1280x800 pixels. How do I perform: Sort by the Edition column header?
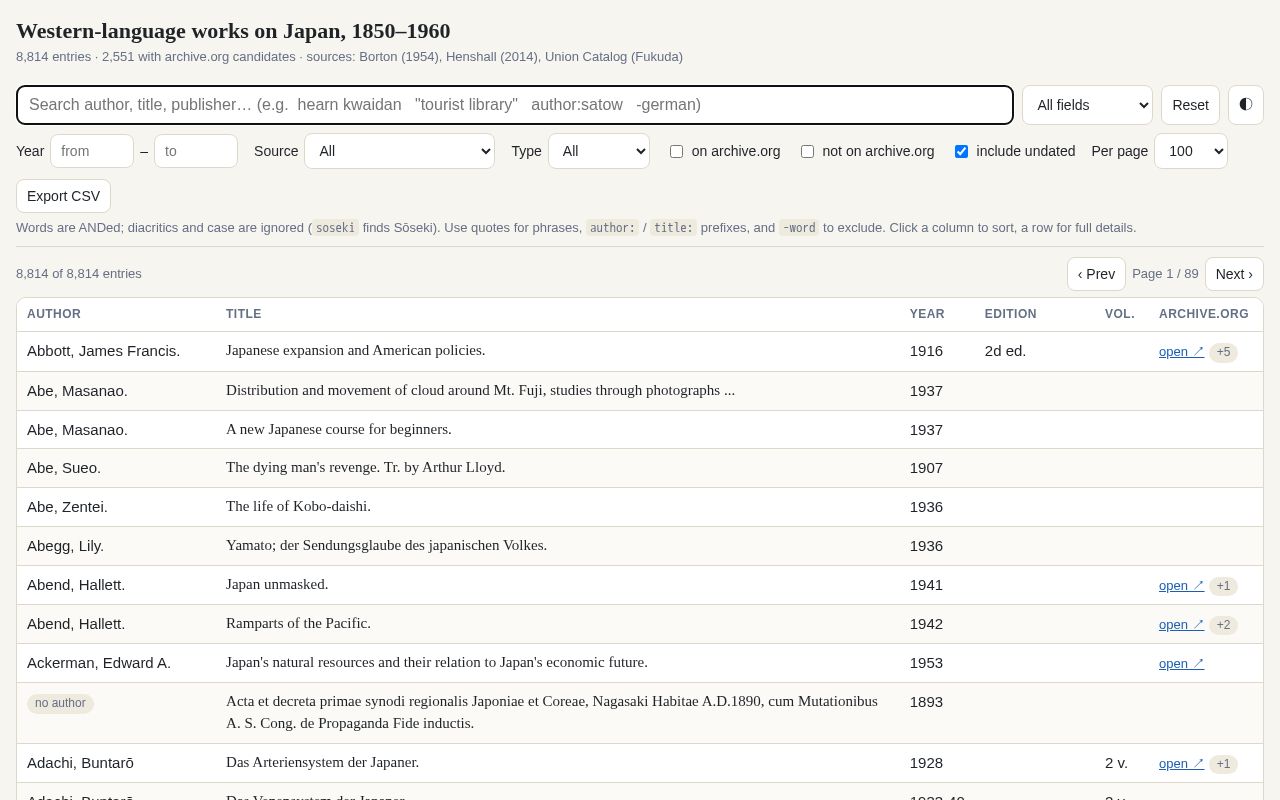(x=1010, y=314)
